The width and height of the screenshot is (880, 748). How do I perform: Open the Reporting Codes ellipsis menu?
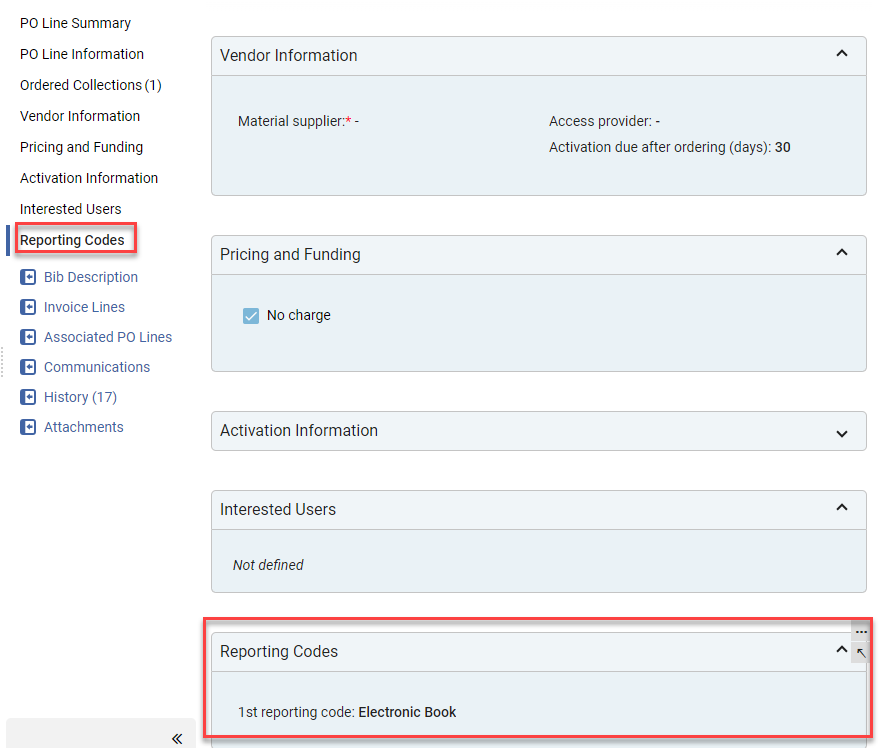point(861,632)
